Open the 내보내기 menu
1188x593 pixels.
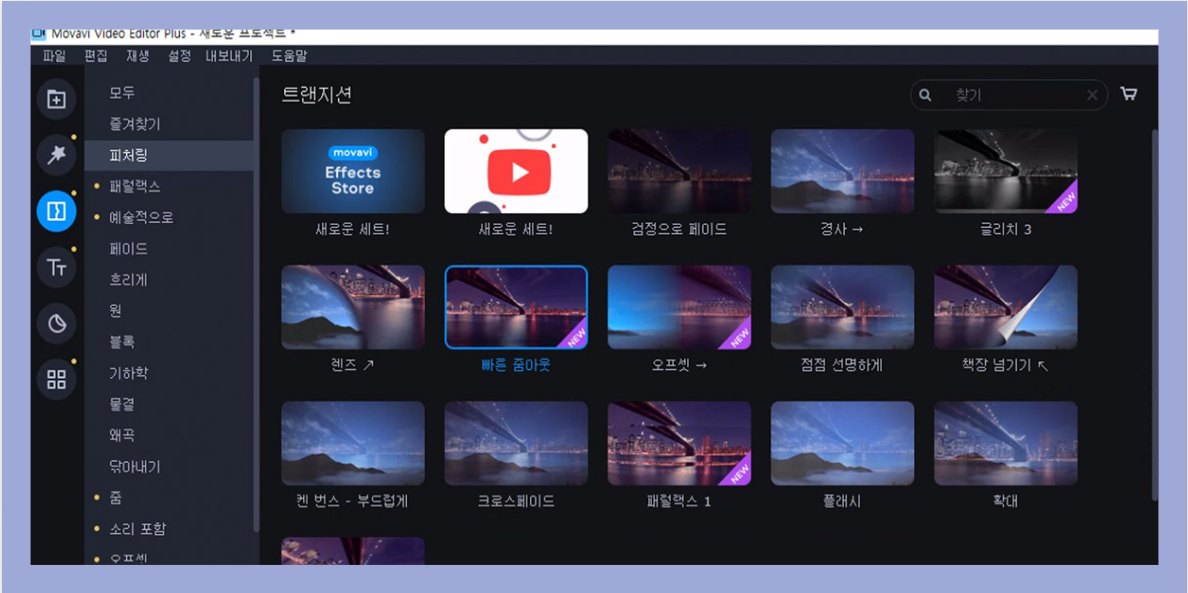point(229,56)
